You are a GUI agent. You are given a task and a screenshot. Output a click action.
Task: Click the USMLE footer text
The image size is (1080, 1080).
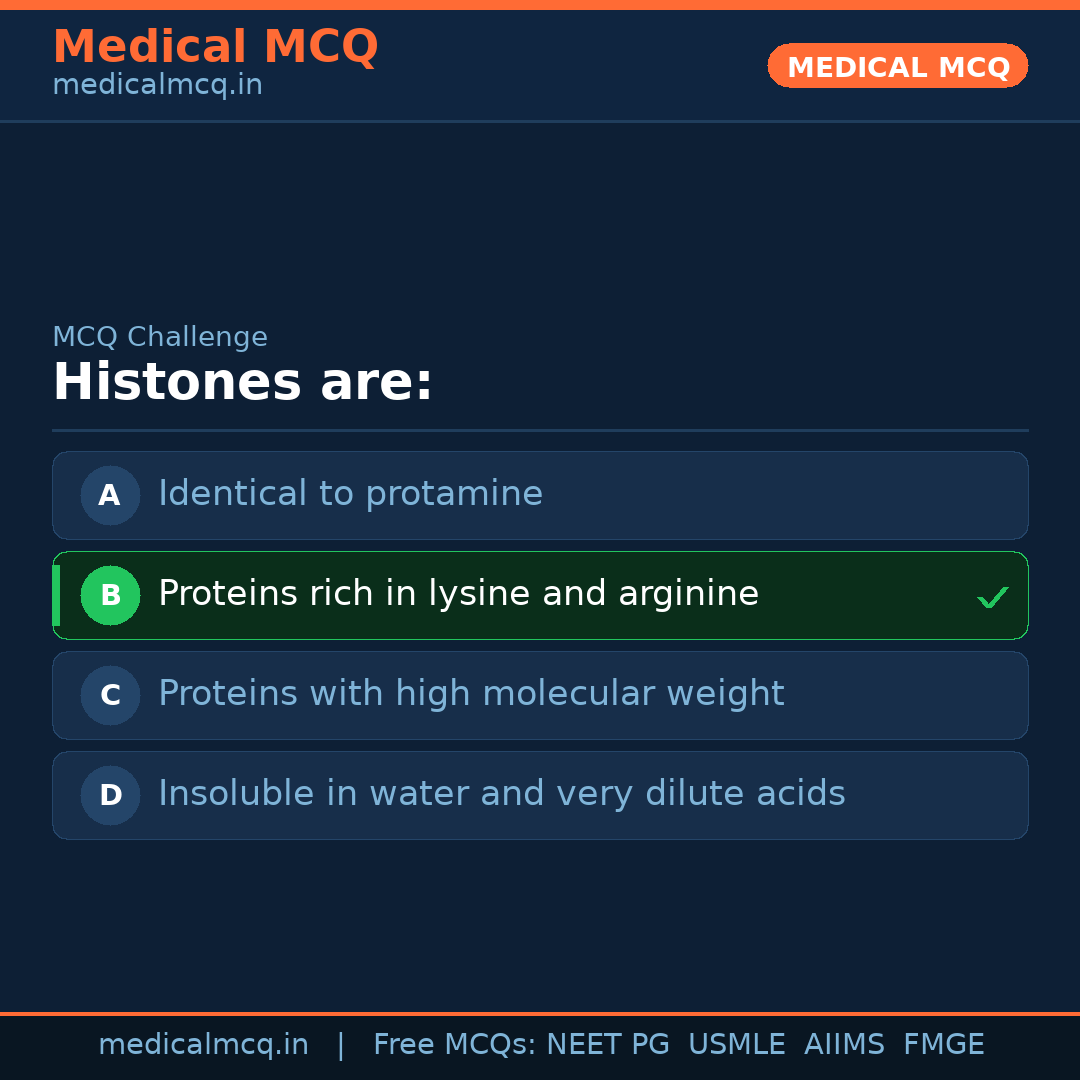coord(736,1045)
